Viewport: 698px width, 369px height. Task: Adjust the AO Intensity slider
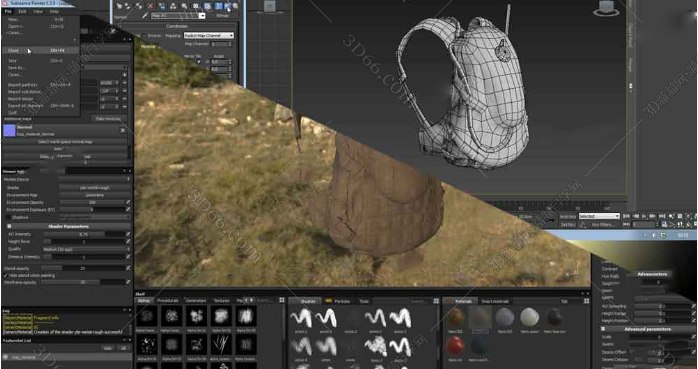[x=83, y=234]
